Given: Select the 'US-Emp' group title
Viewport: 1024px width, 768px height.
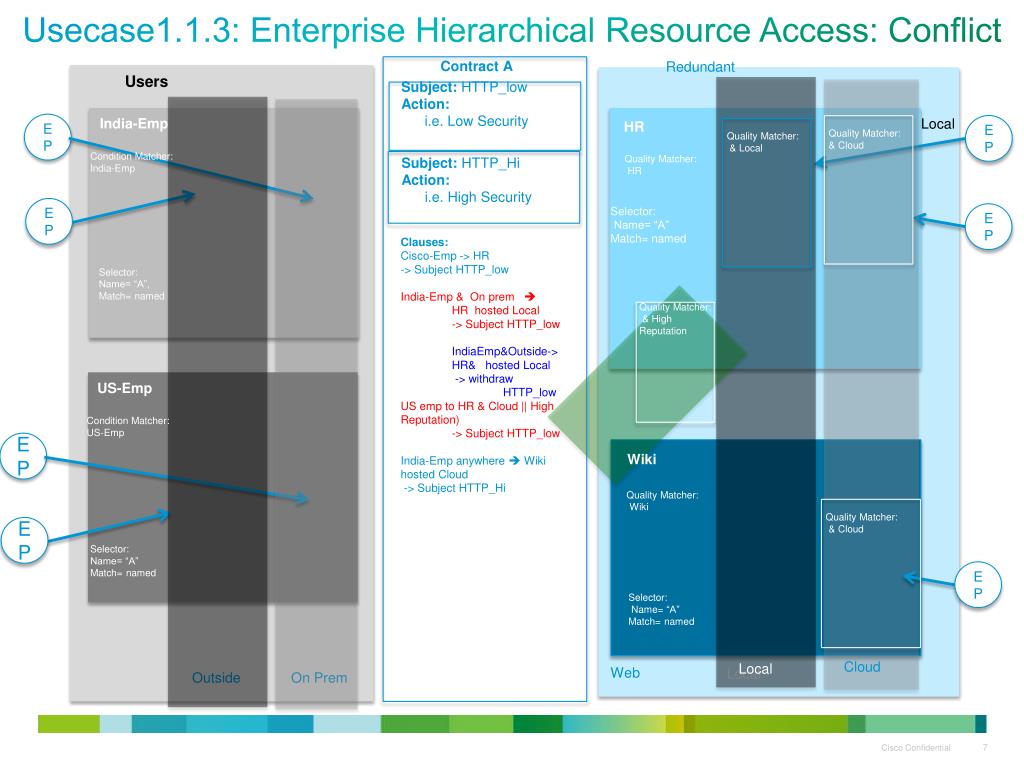Looking at the screenshot, I should click(x=124, y=388).
